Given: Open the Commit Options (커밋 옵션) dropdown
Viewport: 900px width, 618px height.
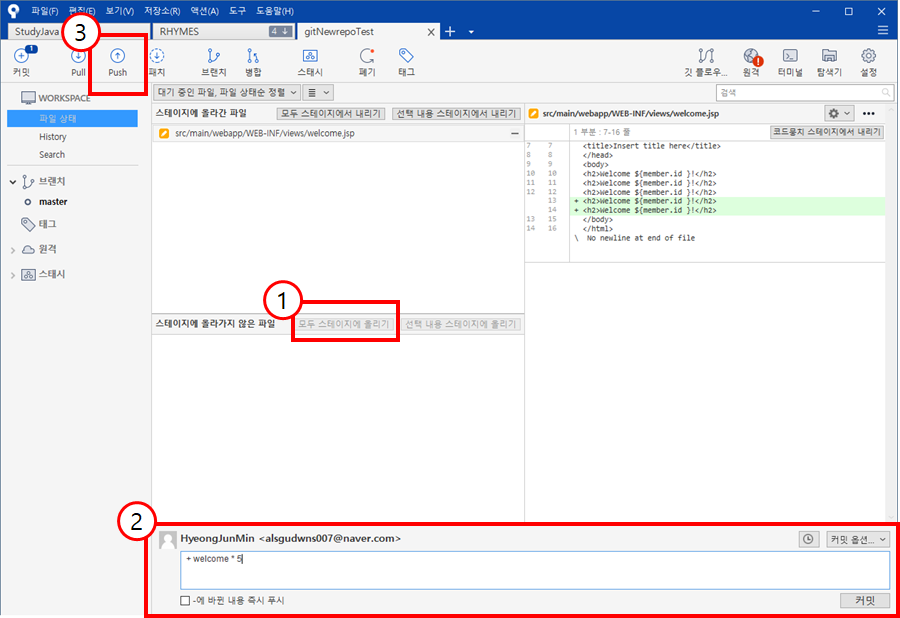Looking at the screenshot, I should [x=858, y=539].
